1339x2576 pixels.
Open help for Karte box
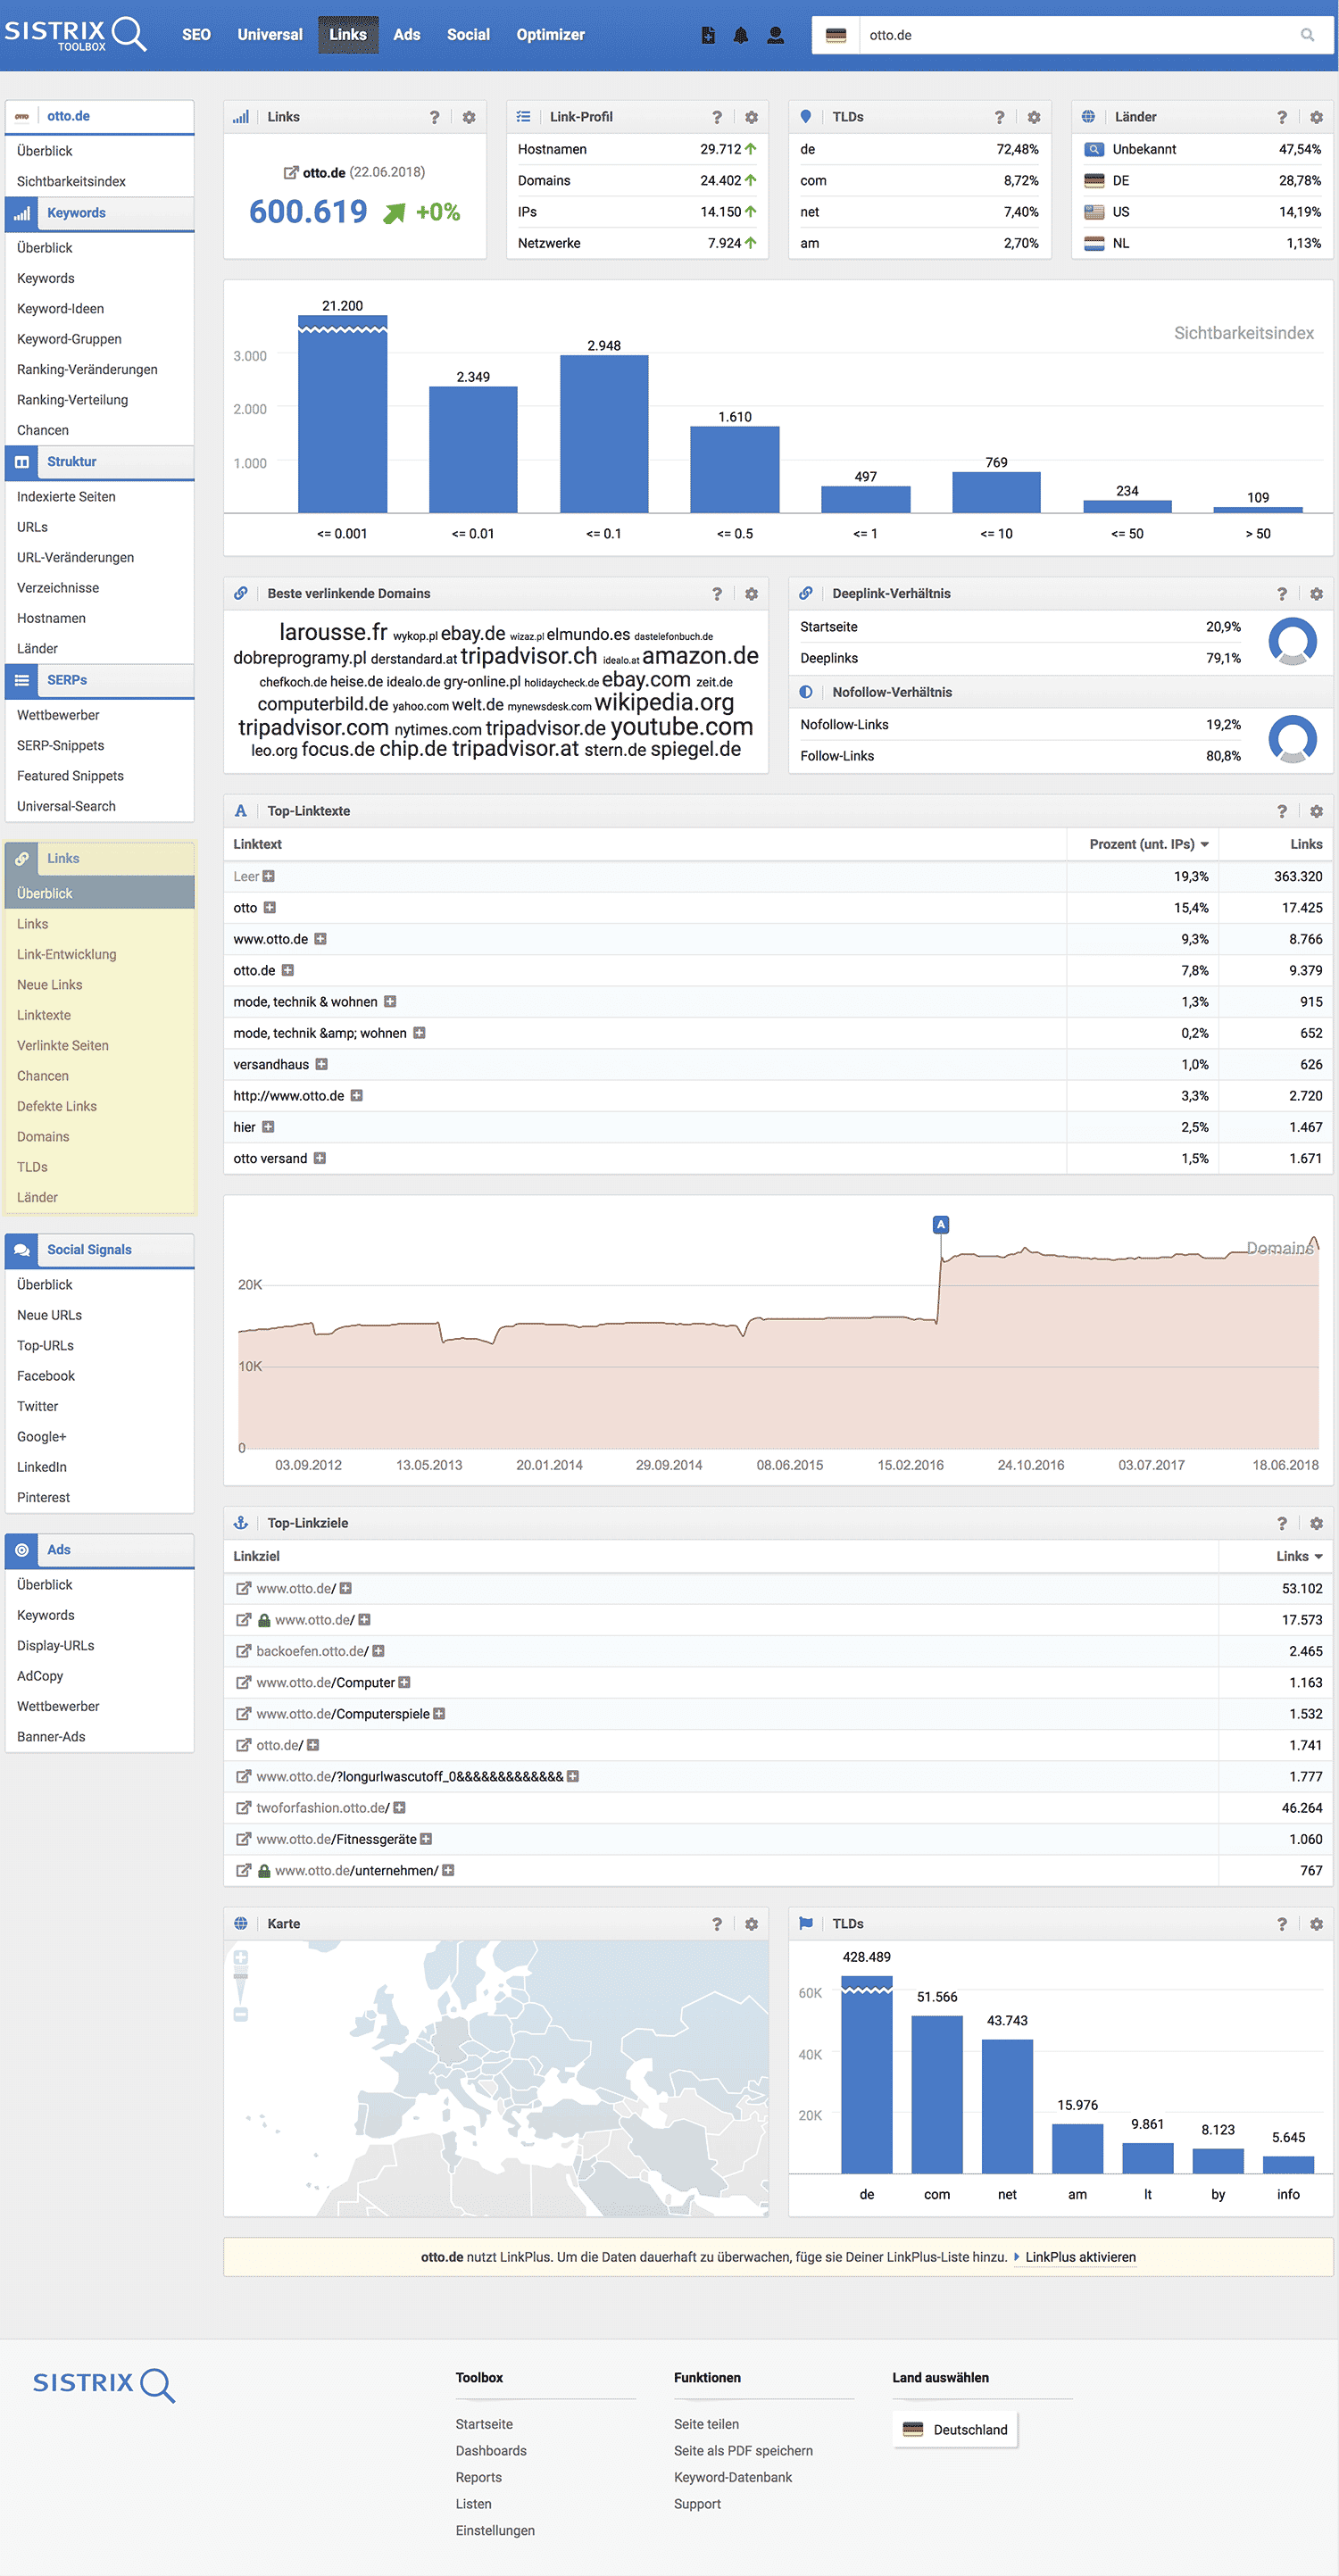[x=717, y=1924]
